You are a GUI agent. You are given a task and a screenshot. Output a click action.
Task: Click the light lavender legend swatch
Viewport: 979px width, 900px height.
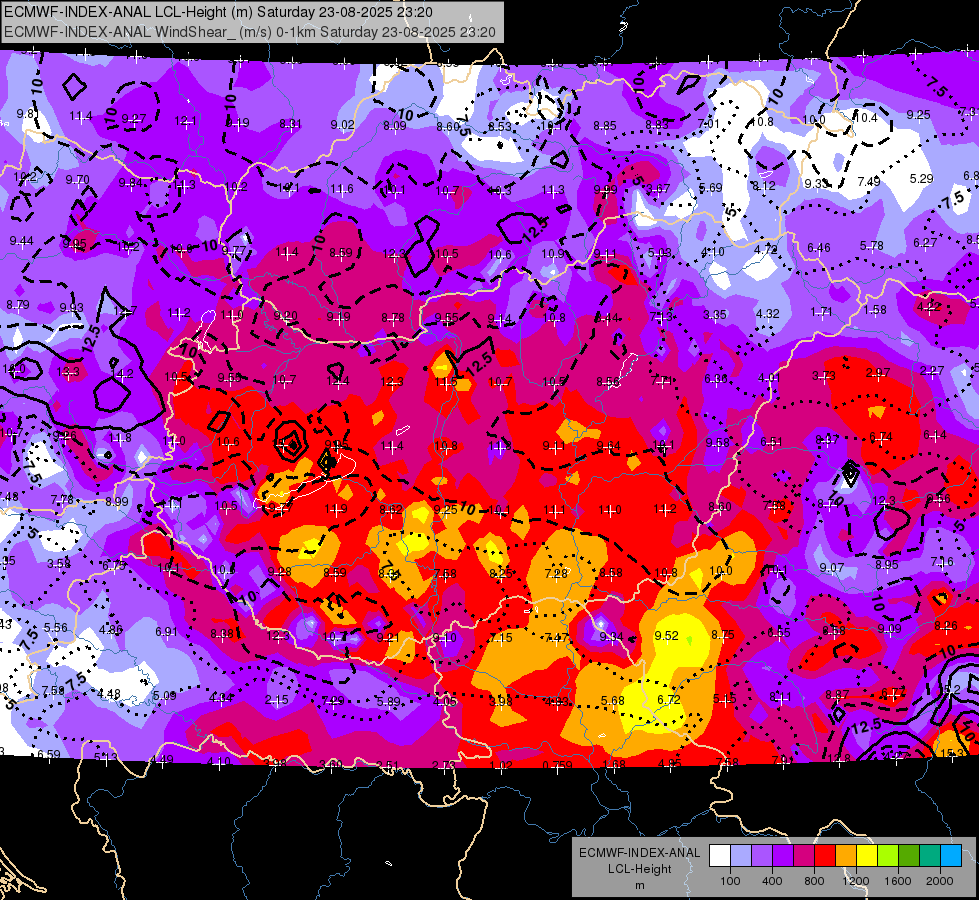[x=741, y=856]
